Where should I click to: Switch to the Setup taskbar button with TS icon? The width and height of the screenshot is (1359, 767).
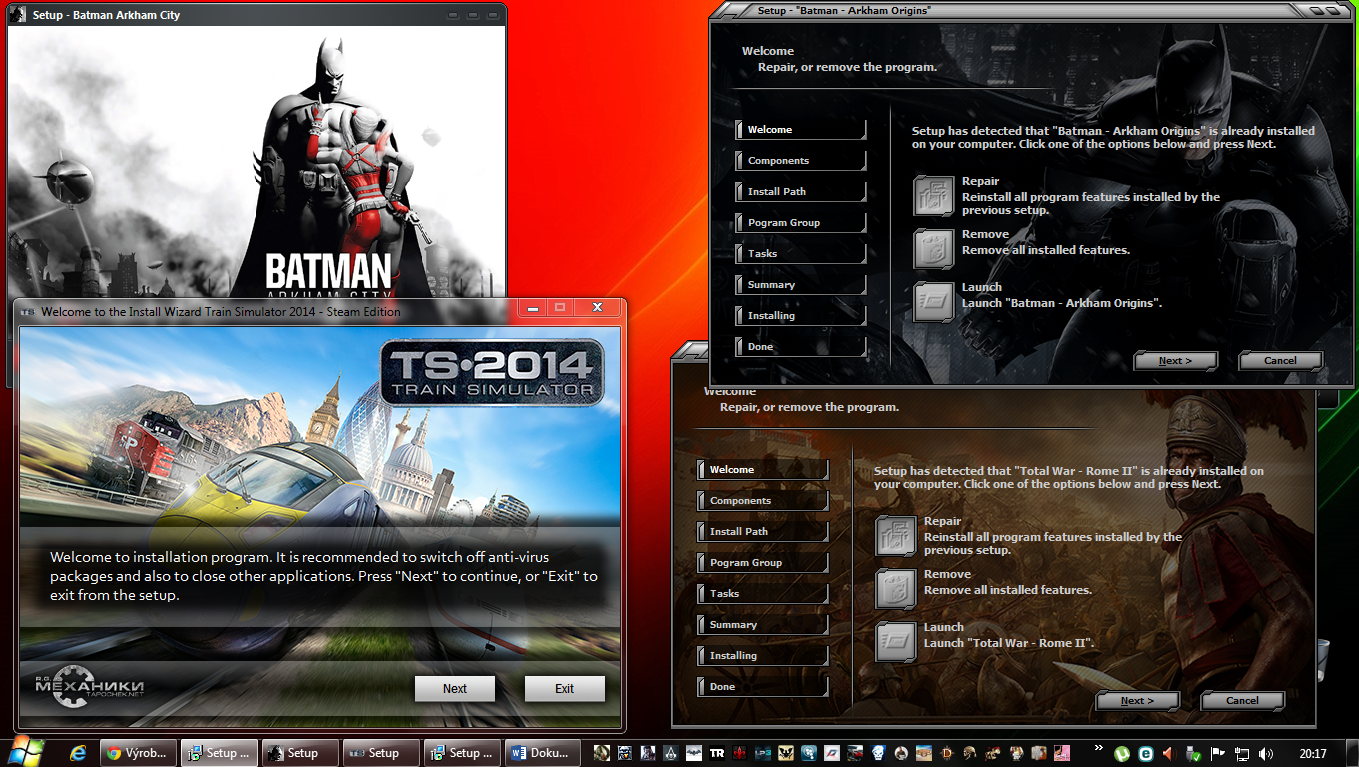[x=381, y=753]
